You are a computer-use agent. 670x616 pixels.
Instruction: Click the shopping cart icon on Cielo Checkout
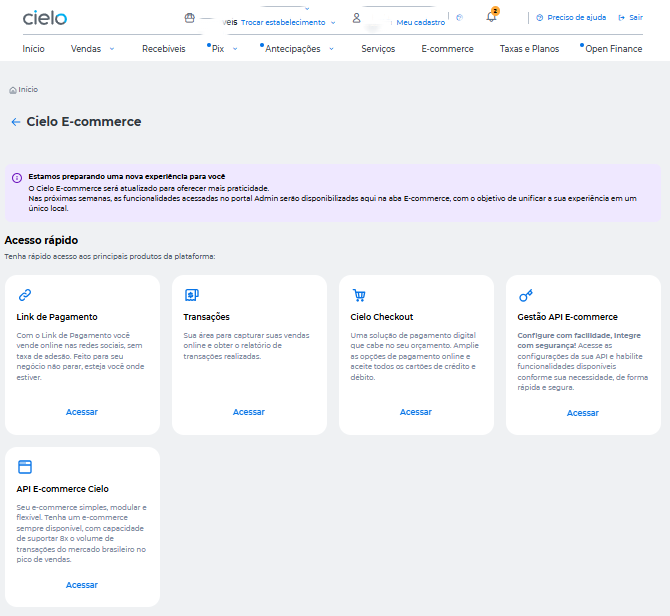[359, 295]
